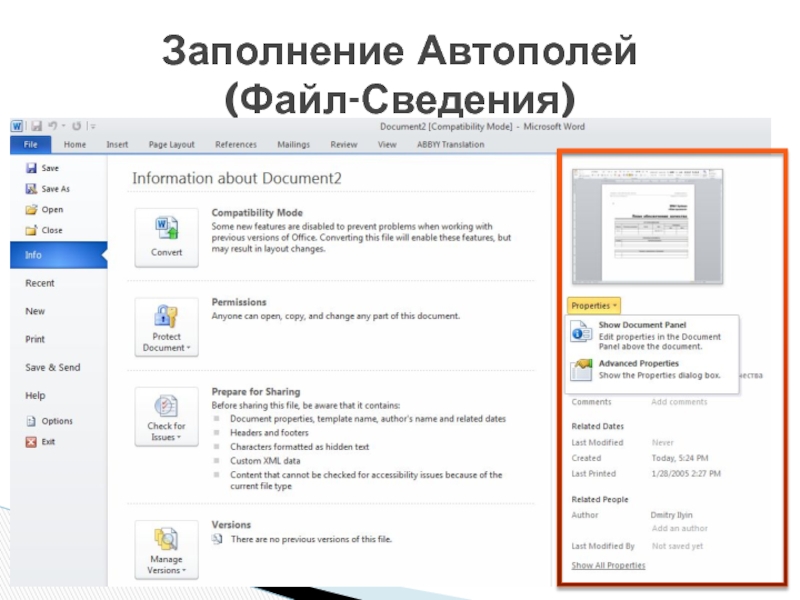
Task: Expand the Manage Versions dropdown
Action: [x=167, y=549]
